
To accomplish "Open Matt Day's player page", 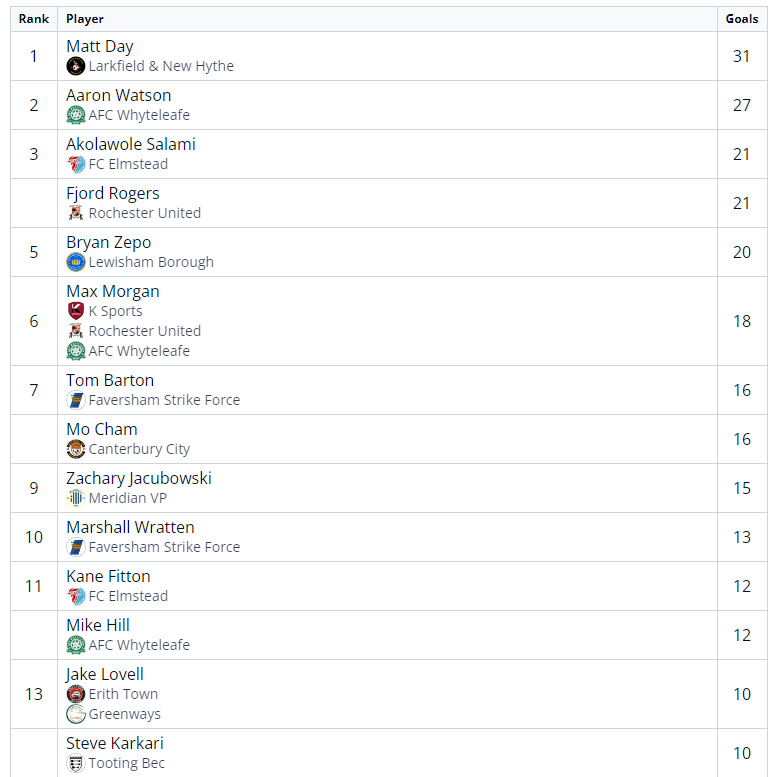I will pos(99,46).
